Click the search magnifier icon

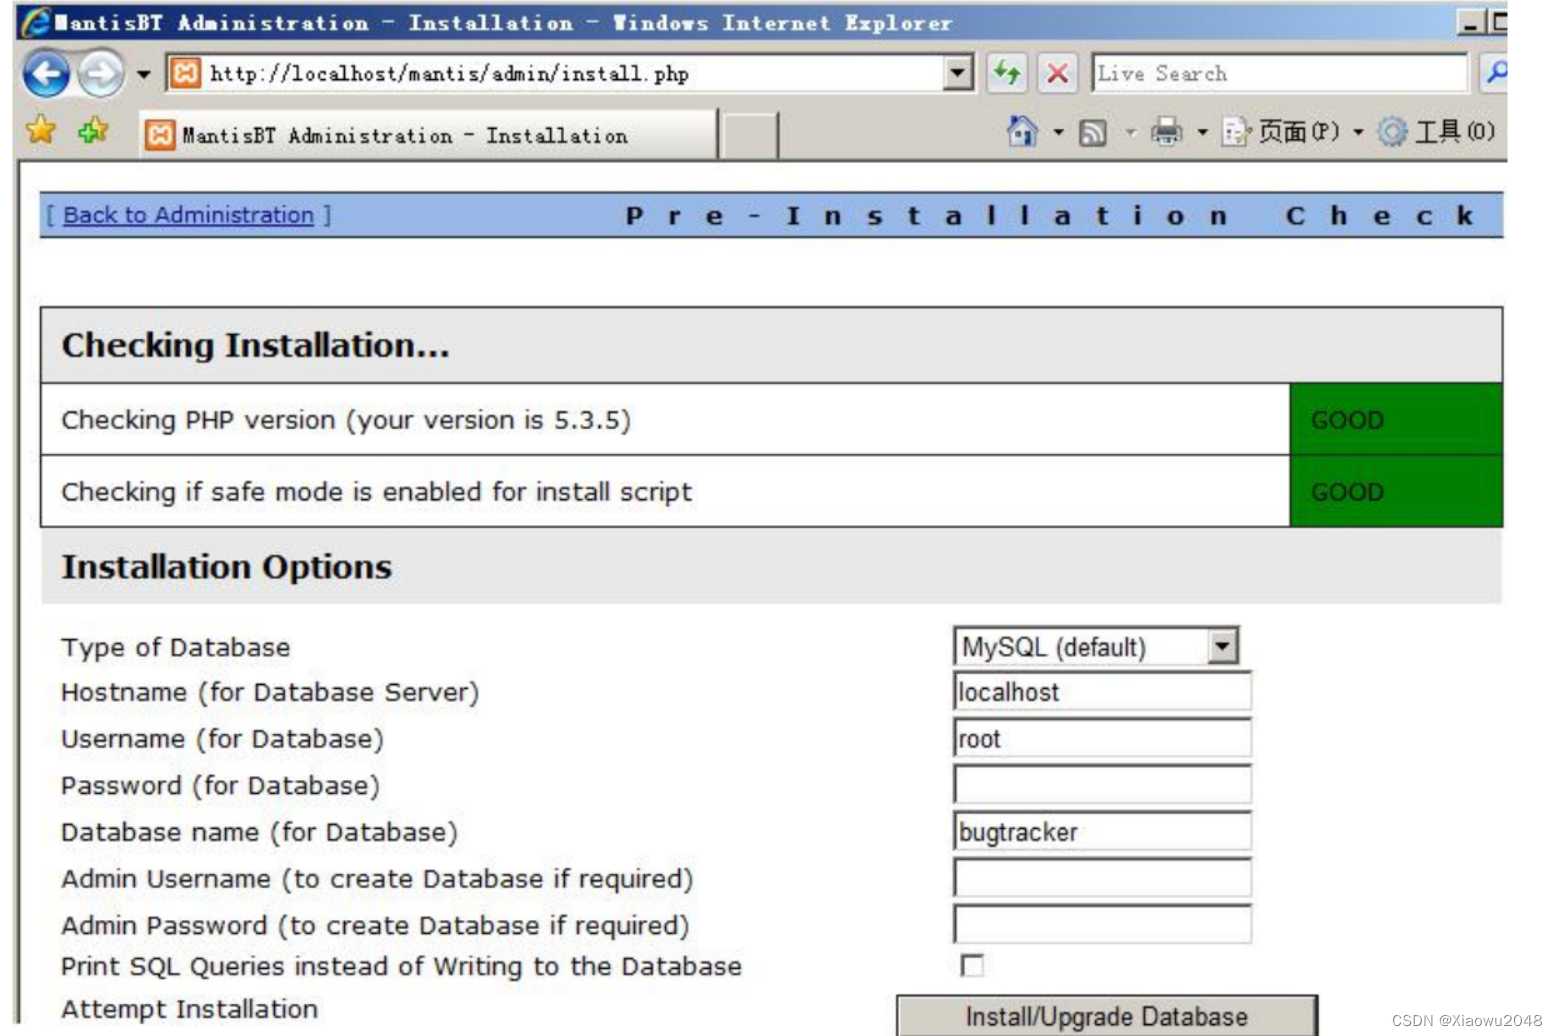pos(1495,73)
